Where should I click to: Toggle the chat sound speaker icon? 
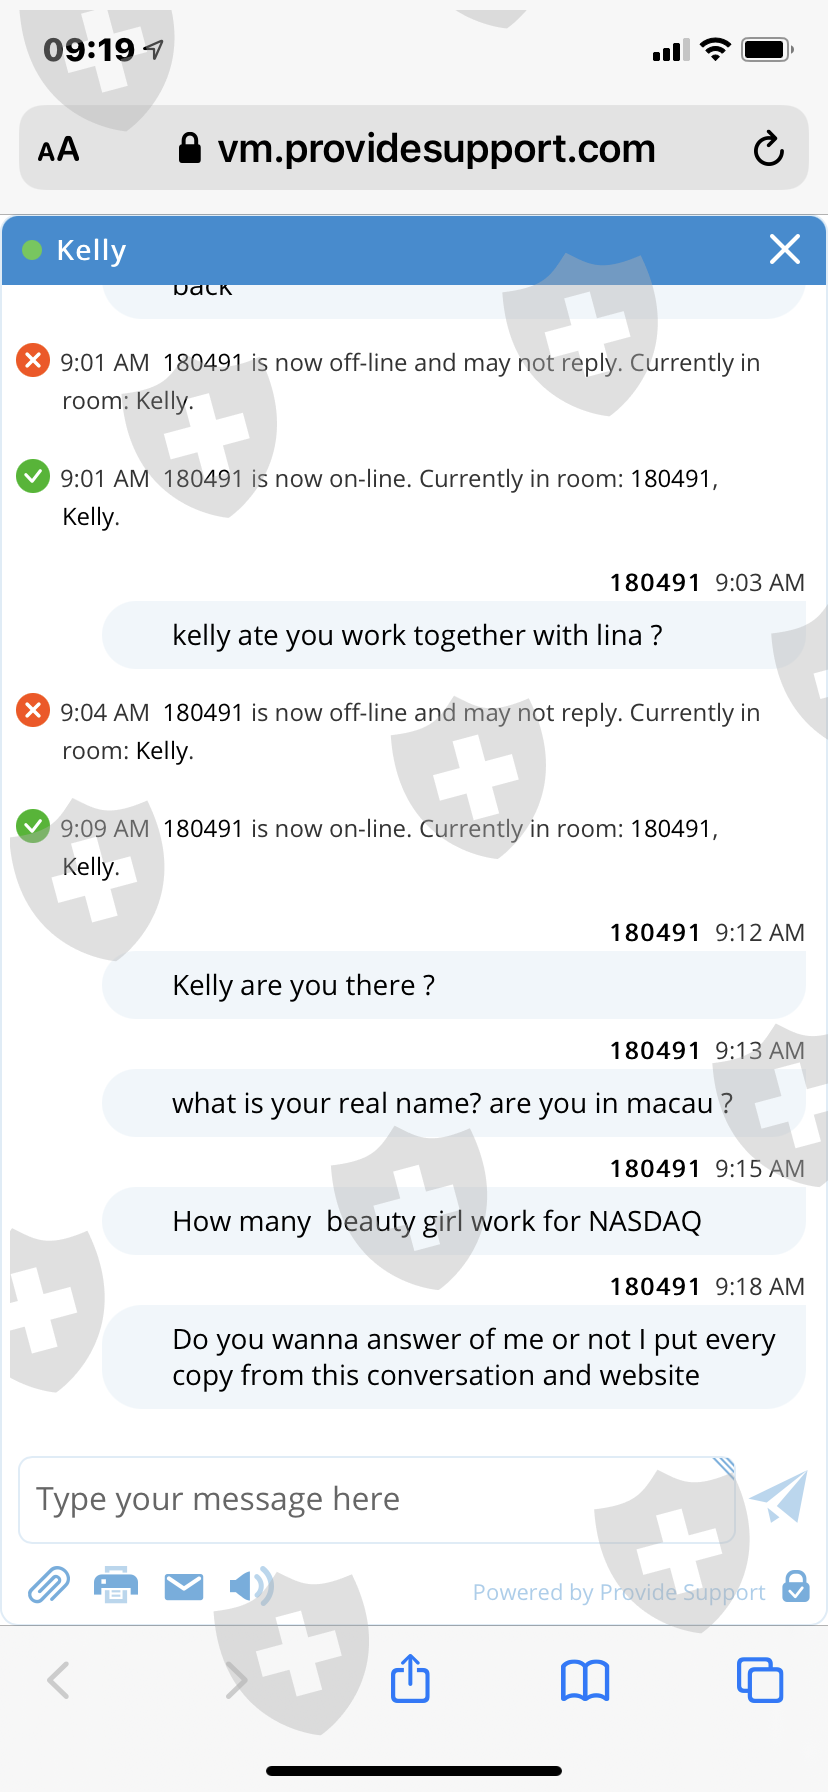pos(250,1586)
